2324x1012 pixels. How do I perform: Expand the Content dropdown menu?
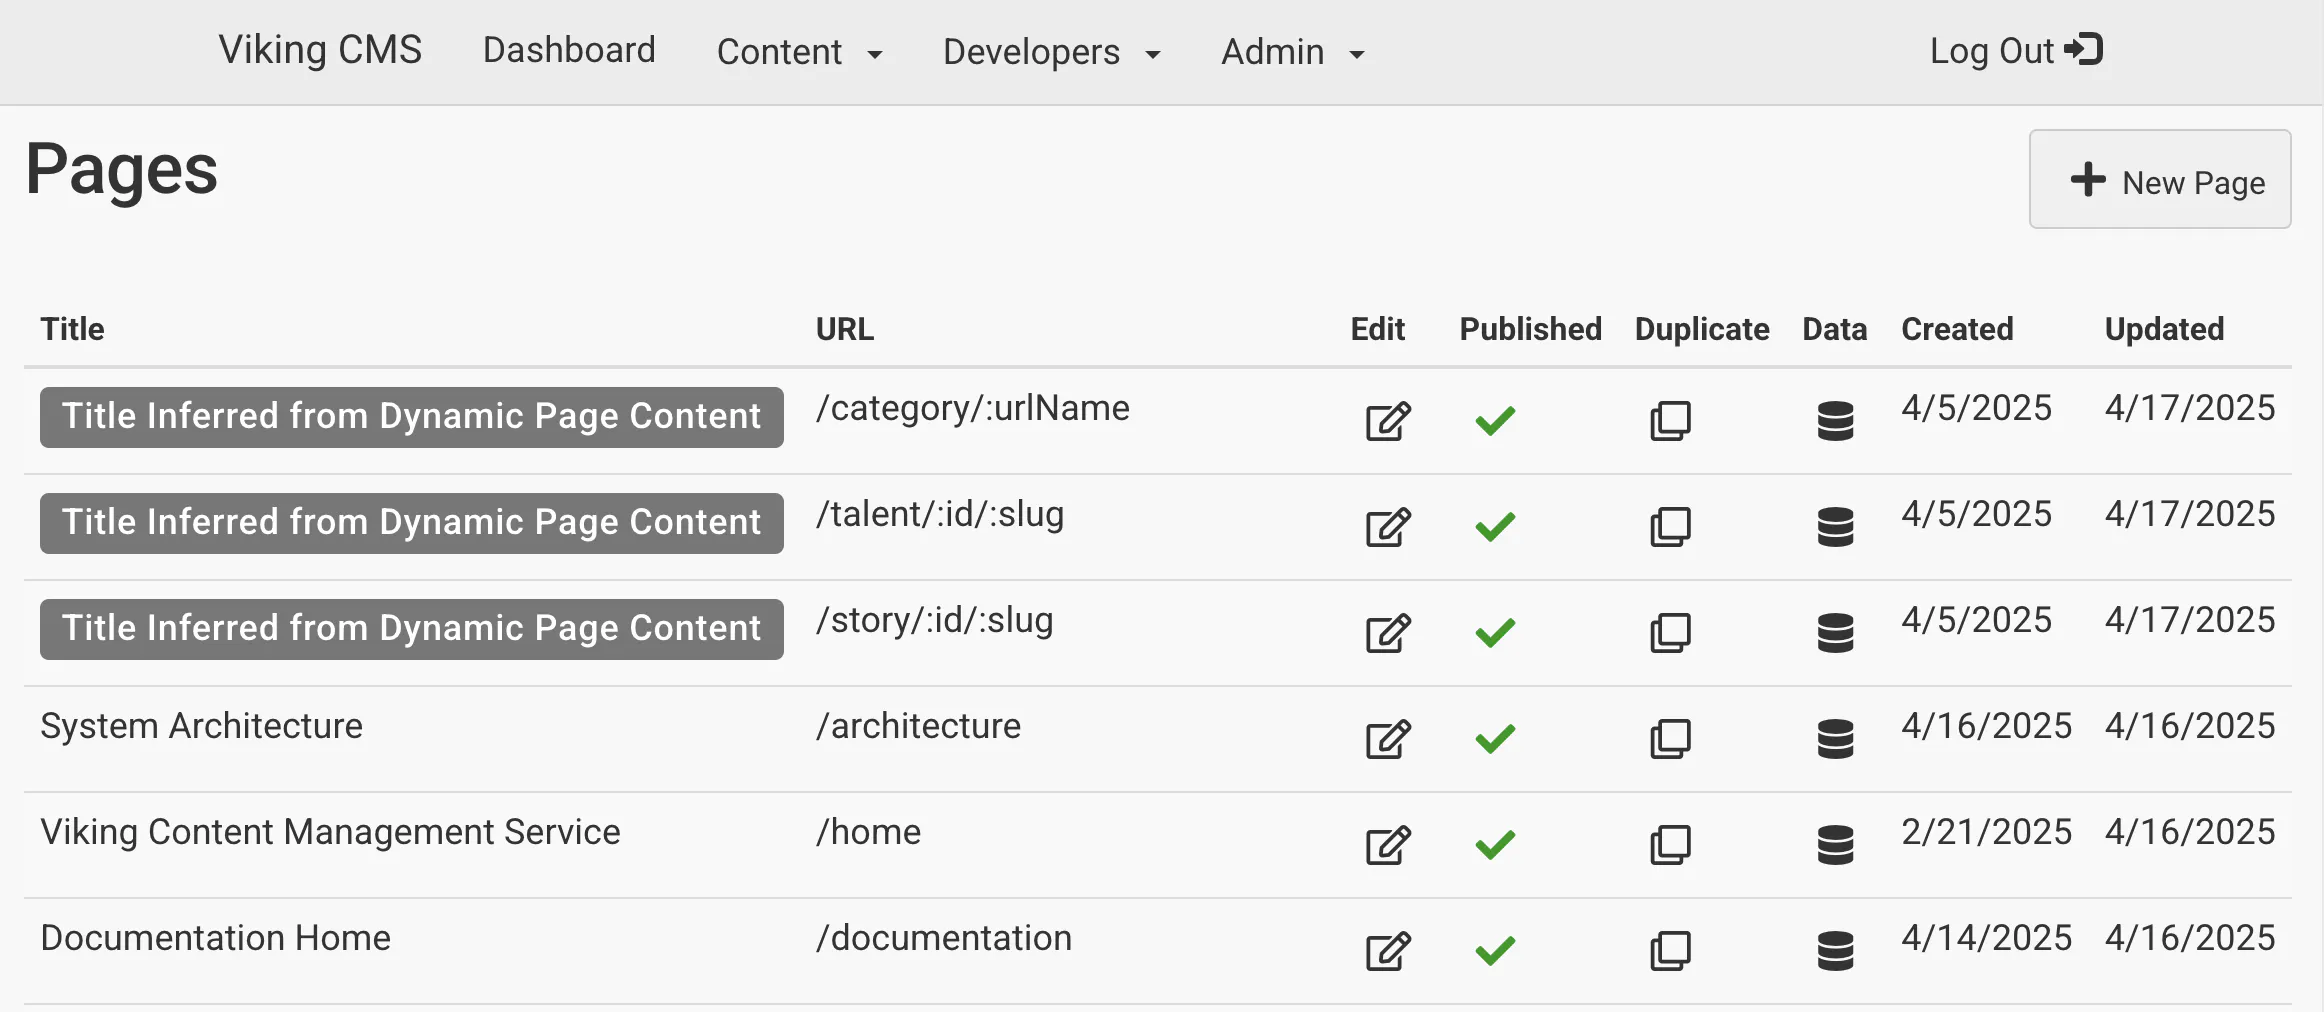[799, 52]
